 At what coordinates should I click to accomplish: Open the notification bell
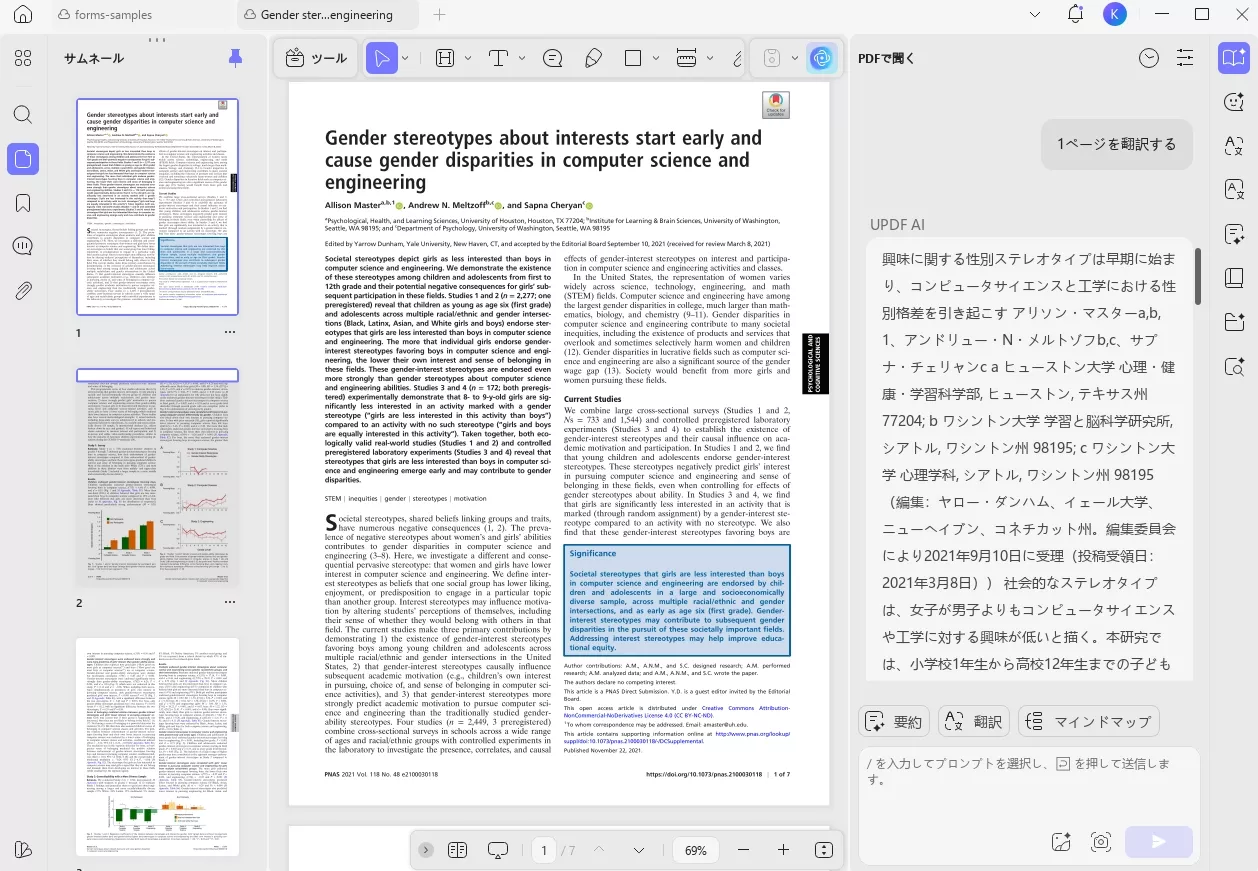pos(1075,15)
